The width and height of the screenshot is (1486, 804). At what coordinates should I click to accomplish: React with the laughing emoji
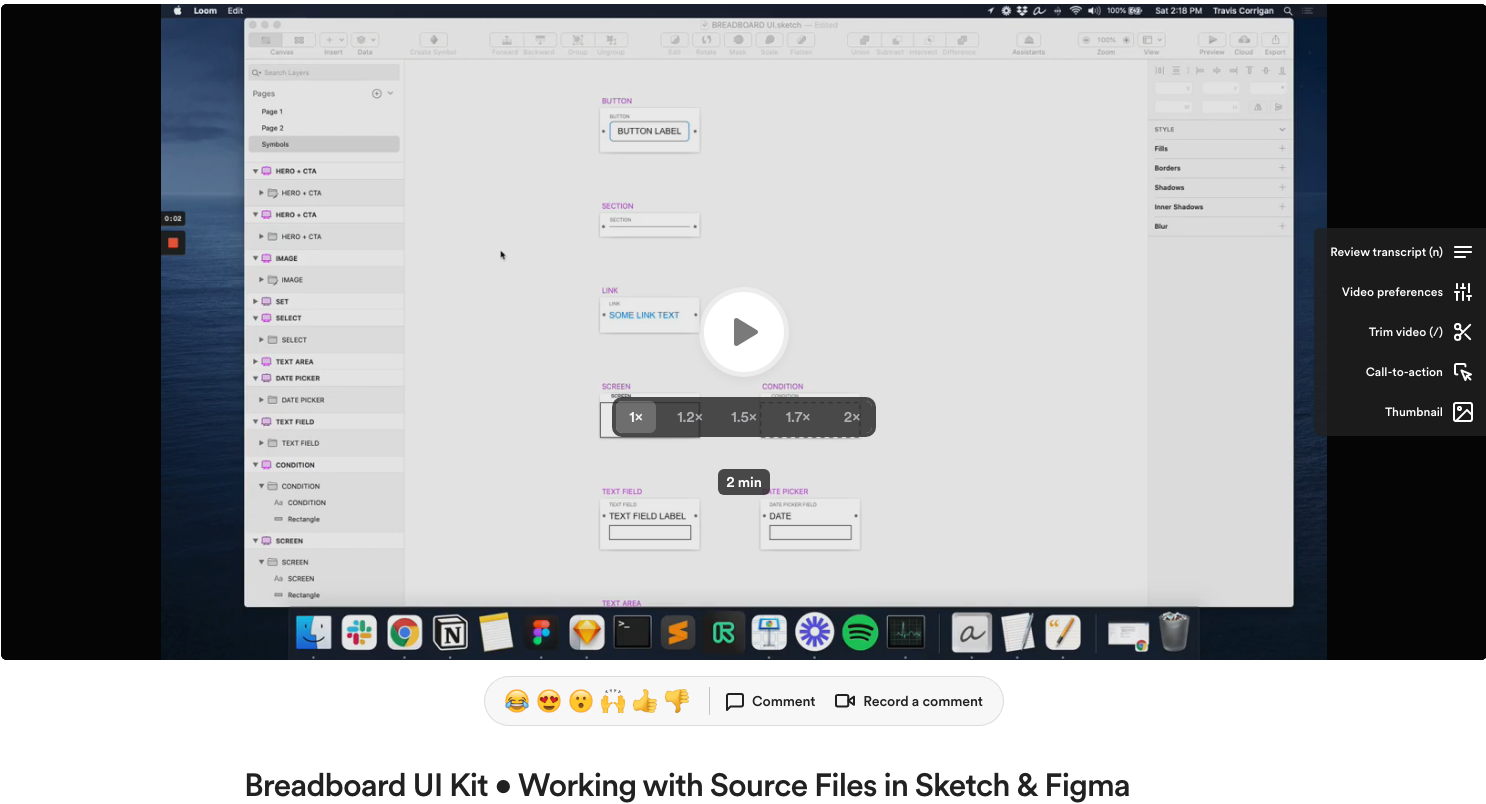coord(516,701)
